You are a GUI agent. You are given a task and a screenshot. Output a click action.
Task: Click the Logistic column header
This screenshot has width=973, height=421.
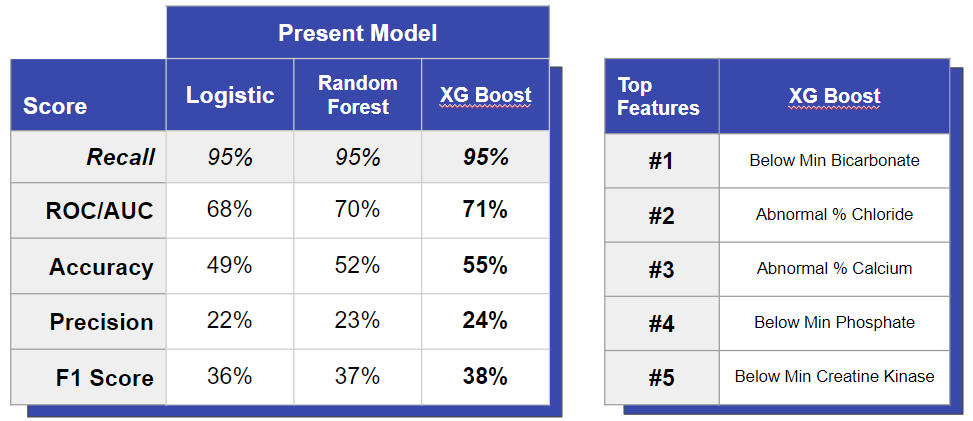230,95
